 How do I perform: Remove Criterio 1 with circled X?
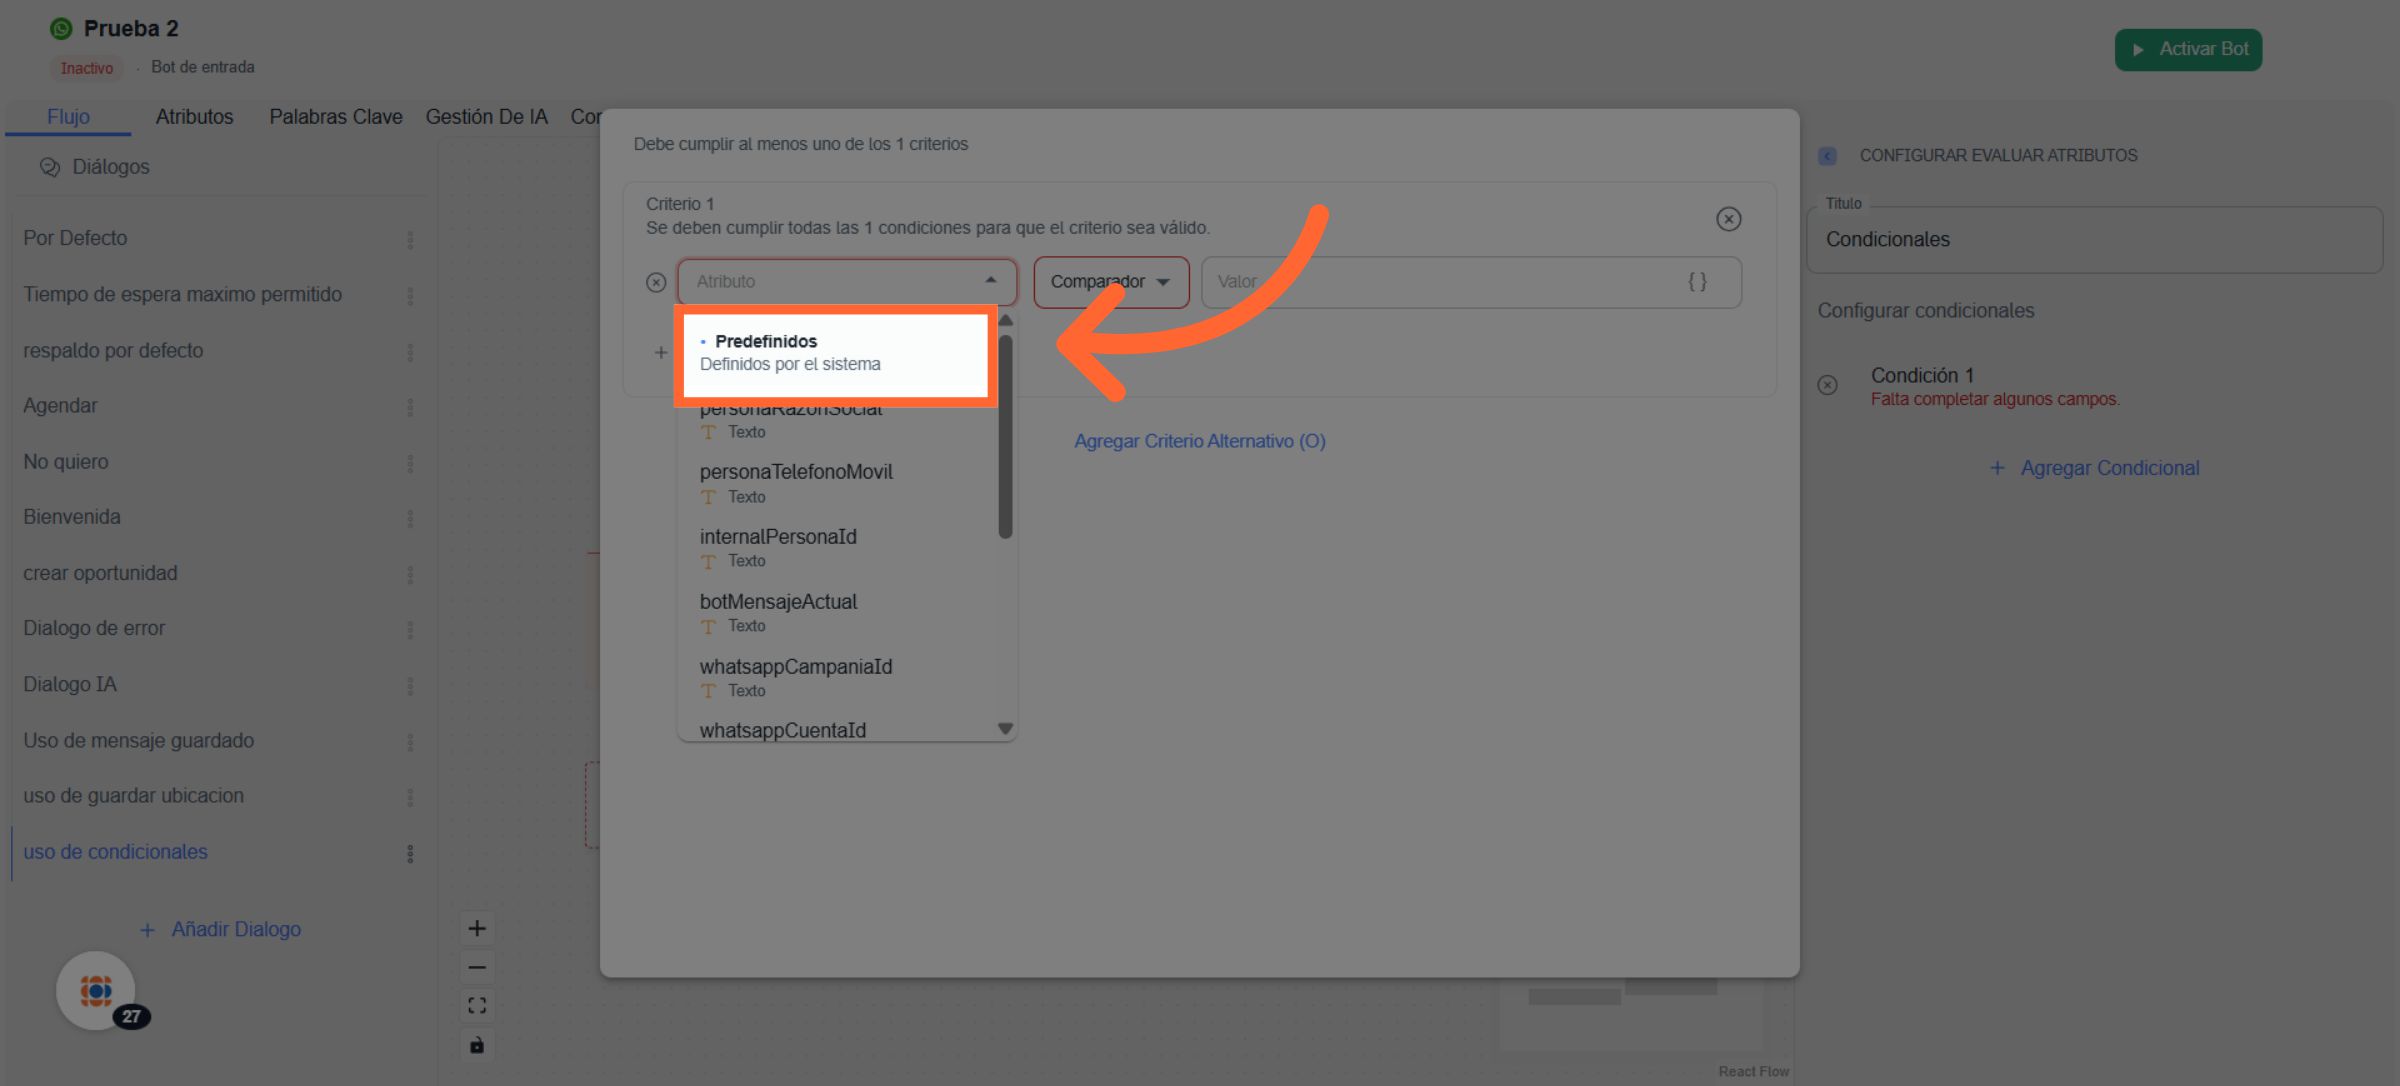[1728, 219]
